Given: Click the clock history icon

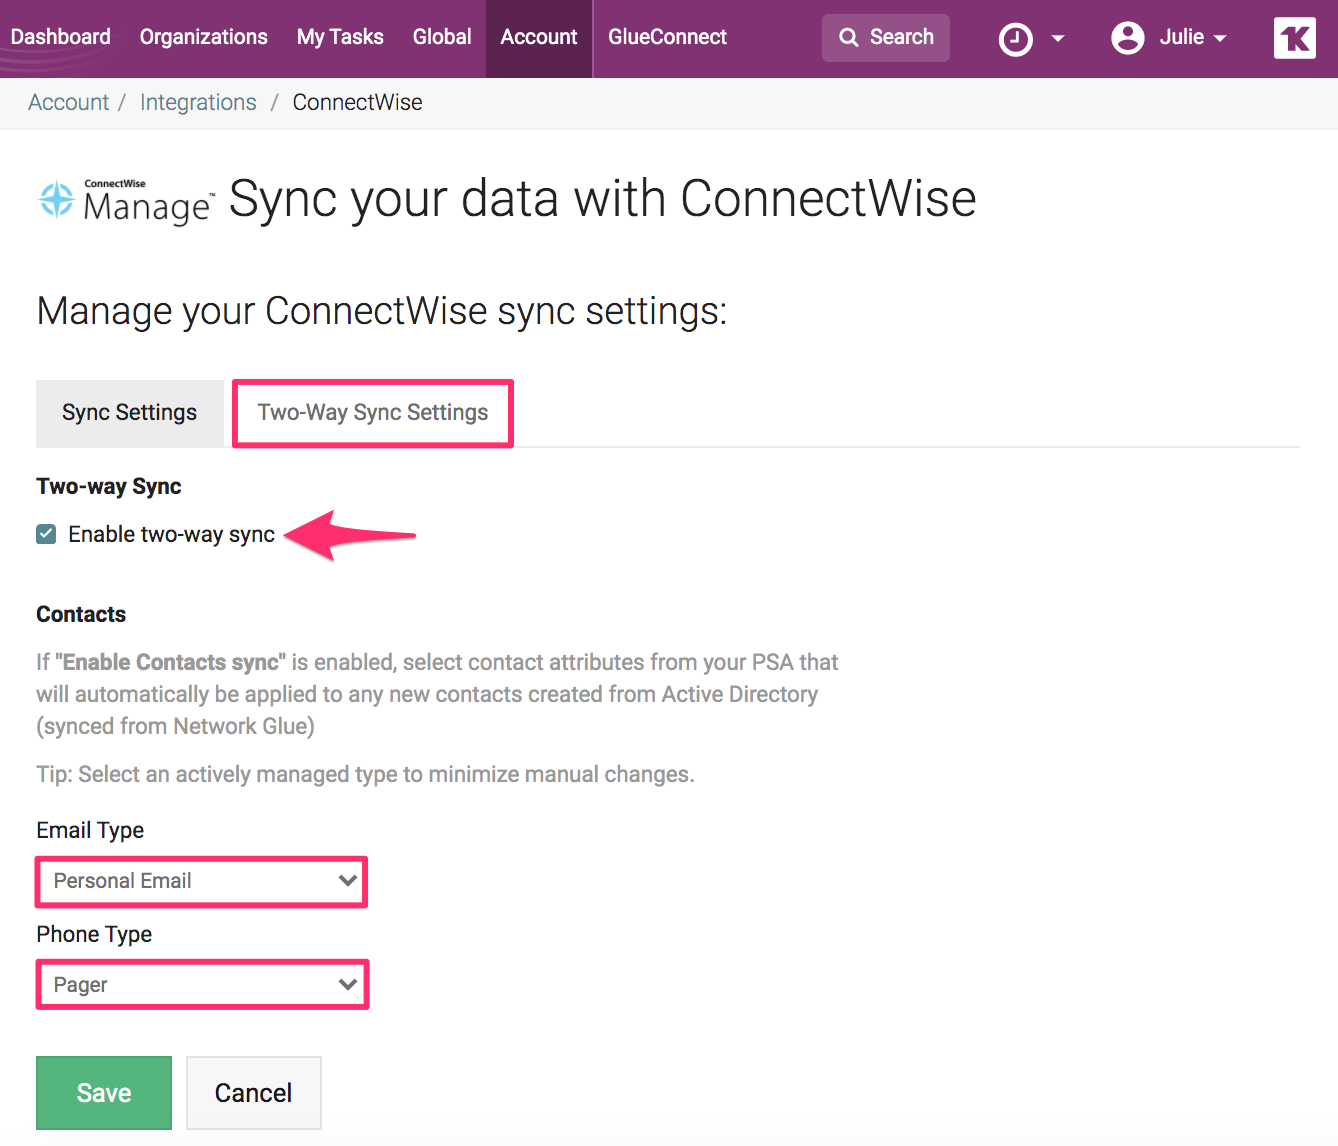Looking at the screenshot, I should coord(1015,39).
